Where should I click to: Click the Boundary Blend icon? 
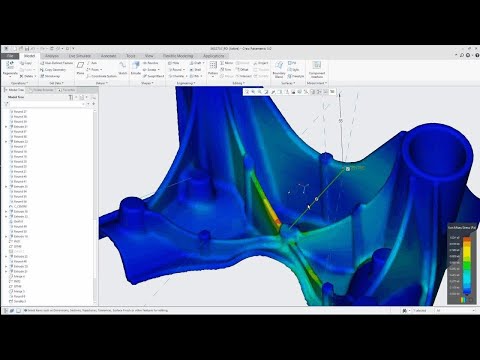[x=279, y=65]
